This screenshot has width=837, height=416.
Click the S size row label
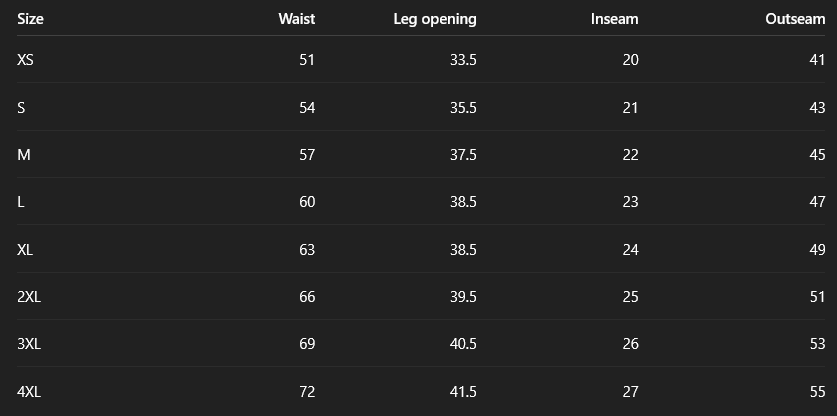[x=21, y=108]
